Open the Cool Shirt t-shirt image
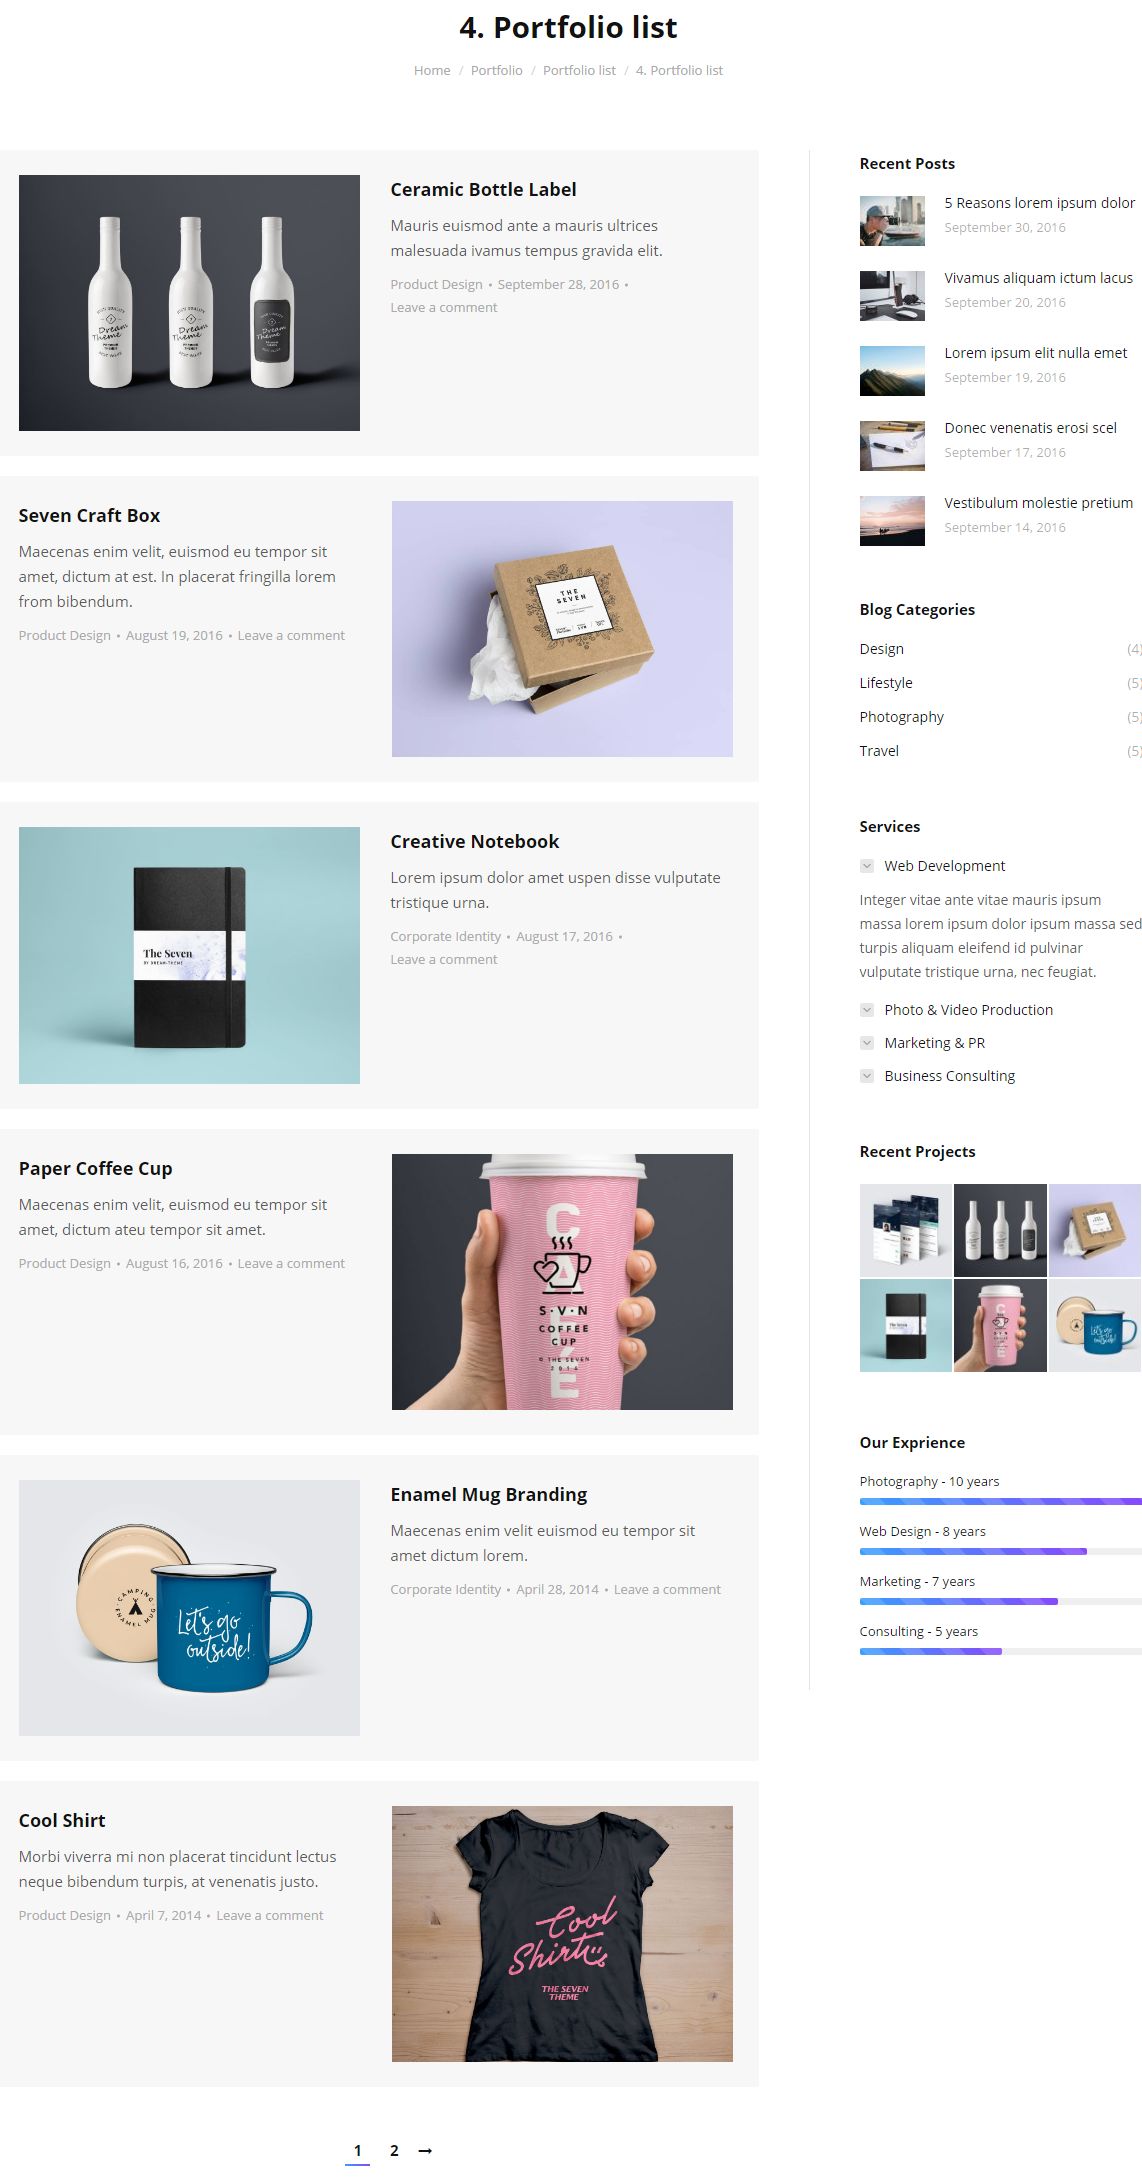The height and width of the screenshot is (2183, 1142). pos(562,1934)
